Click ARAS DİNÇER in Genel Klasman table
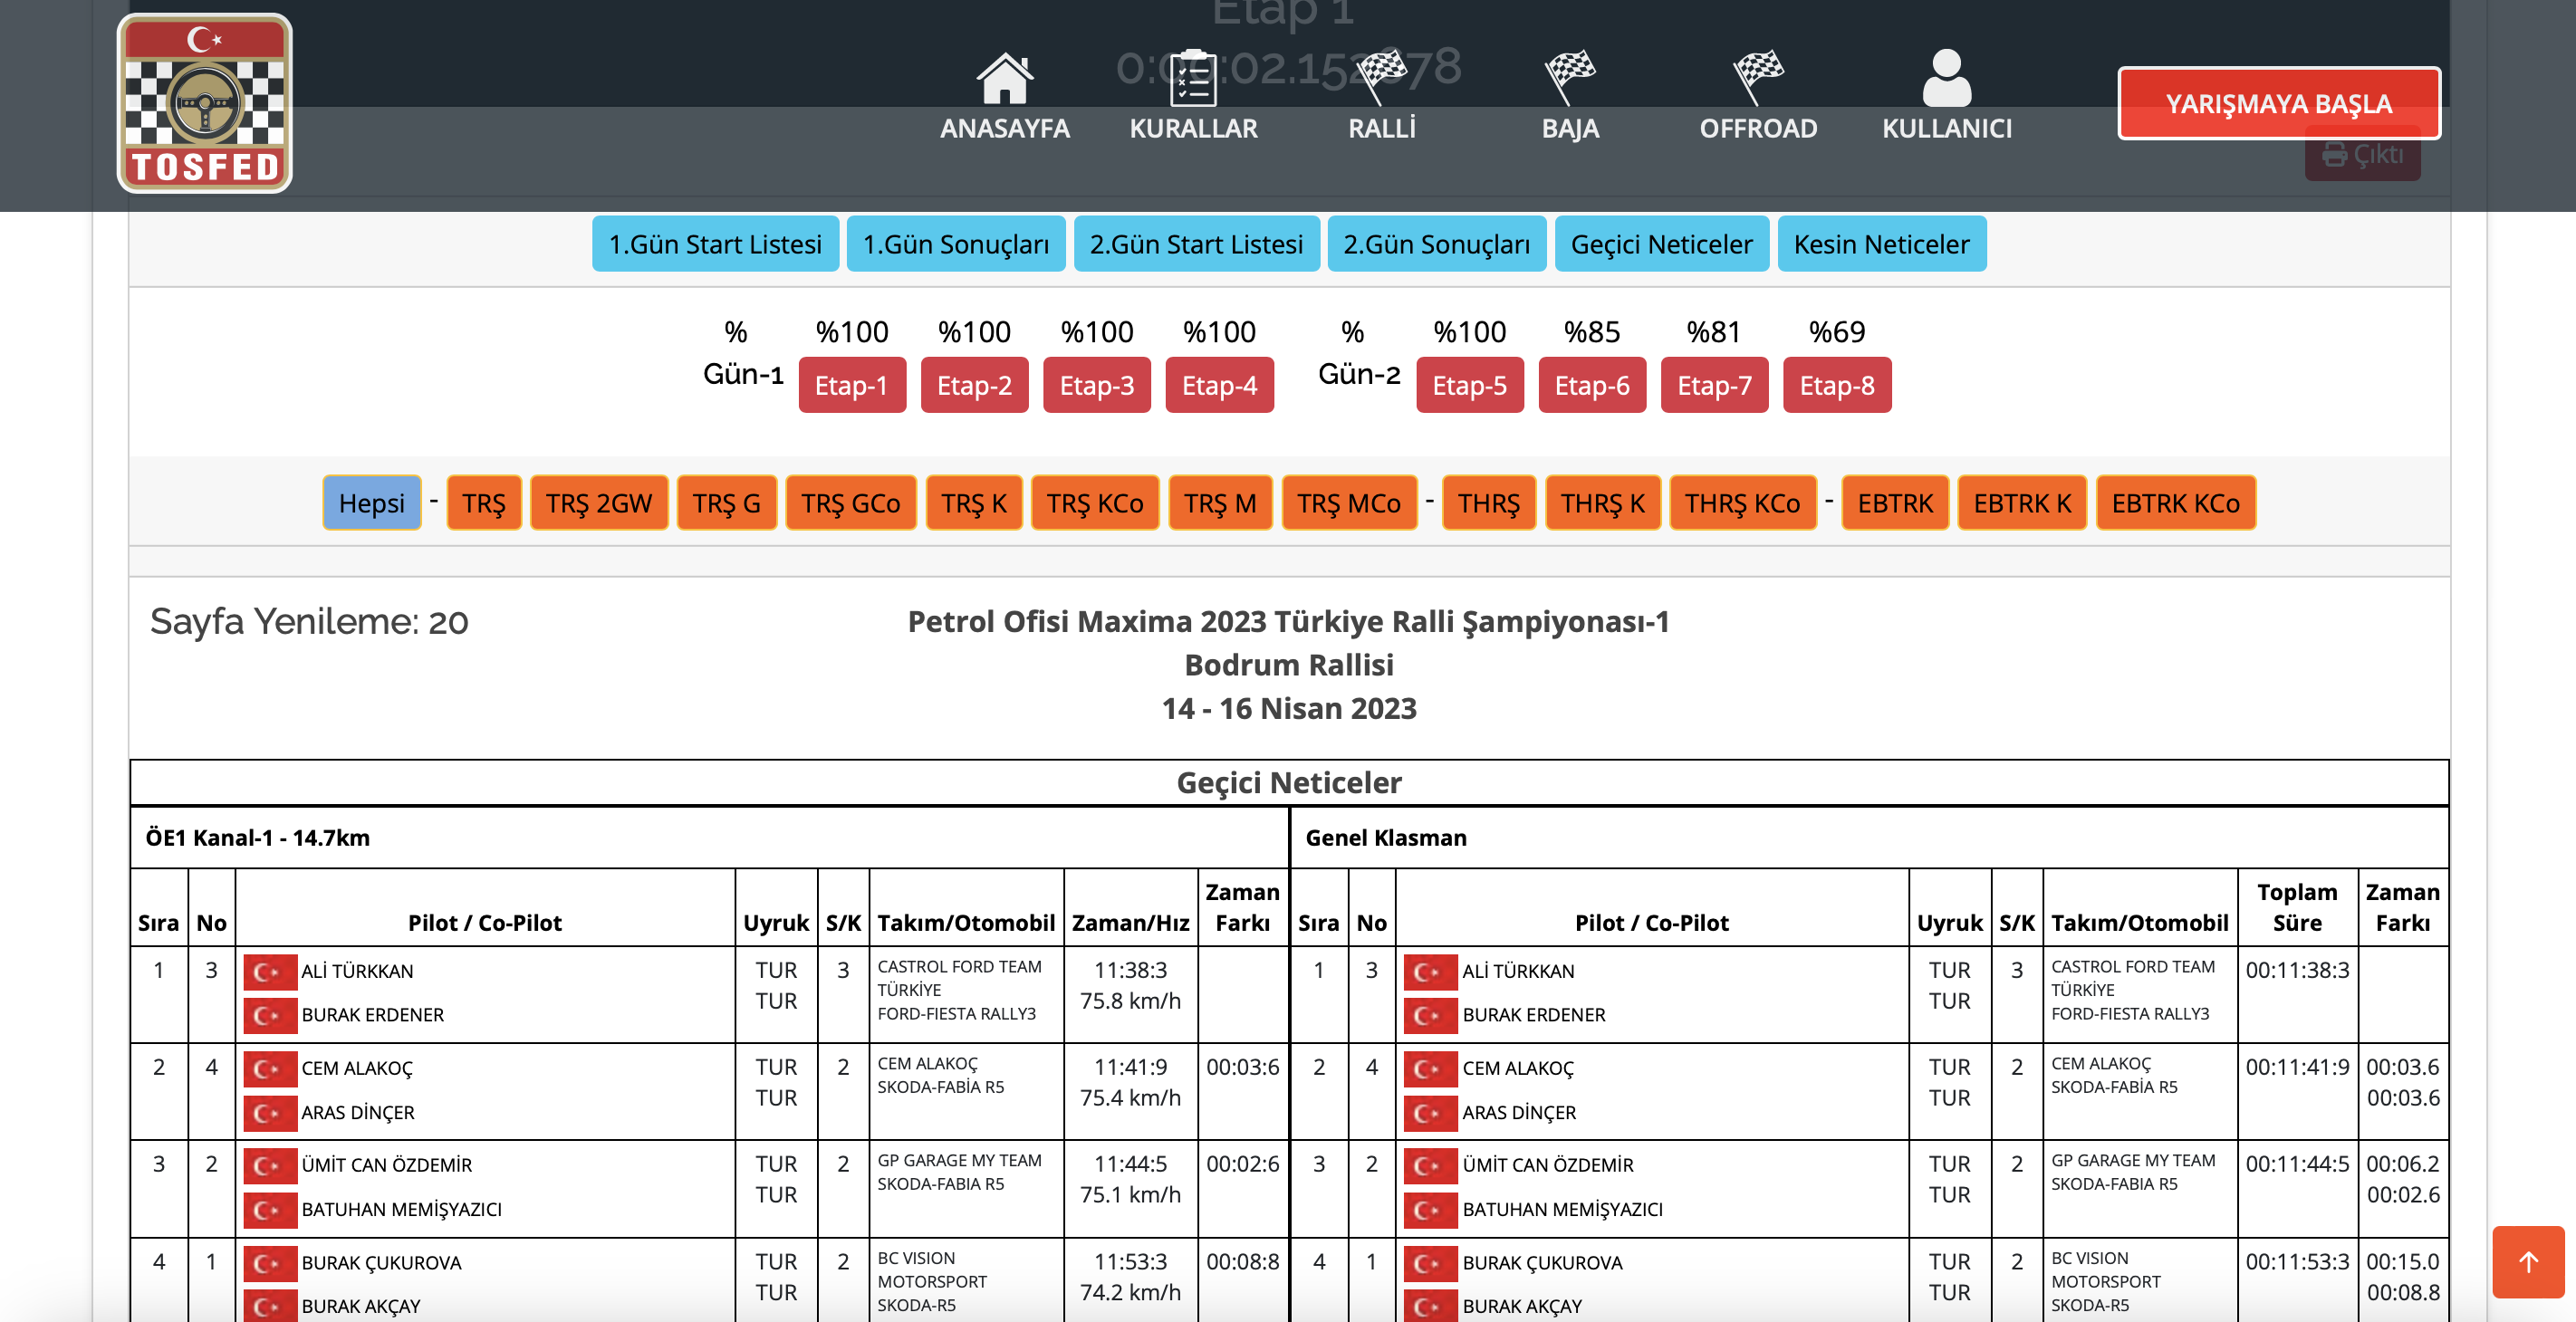 click(x=1519, y=1113)
